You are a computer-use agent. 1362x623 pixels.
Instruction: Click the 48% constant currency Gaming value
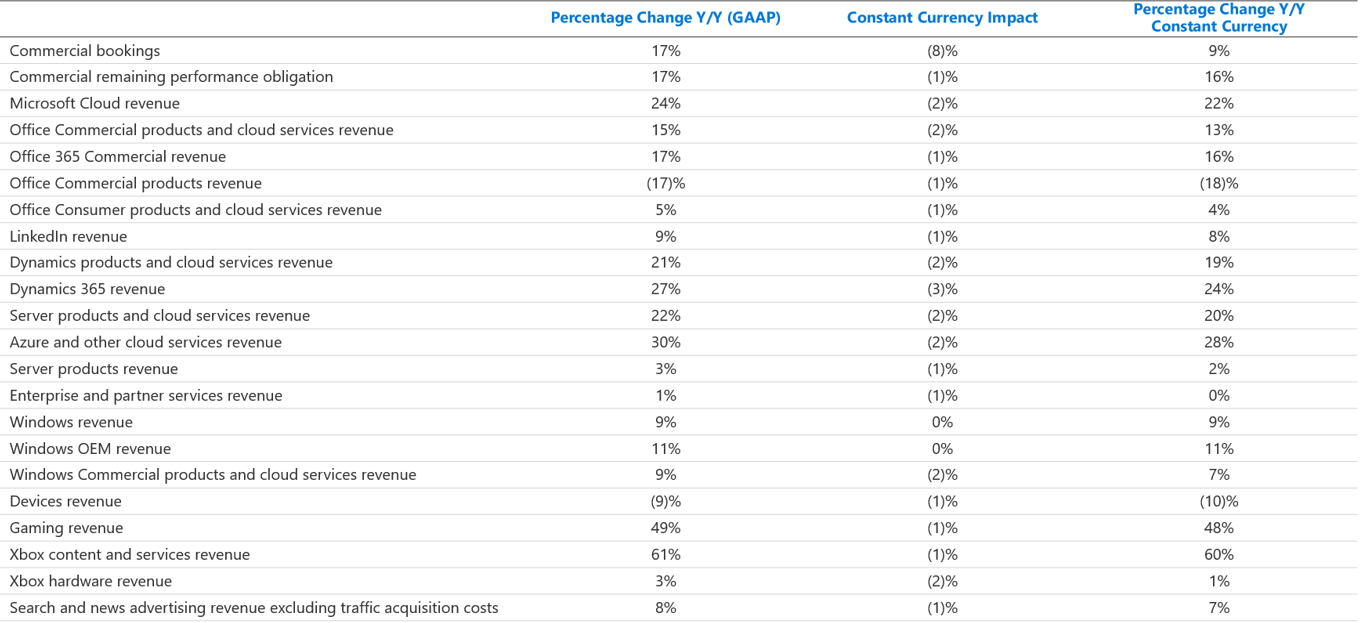pos(1219,528)
